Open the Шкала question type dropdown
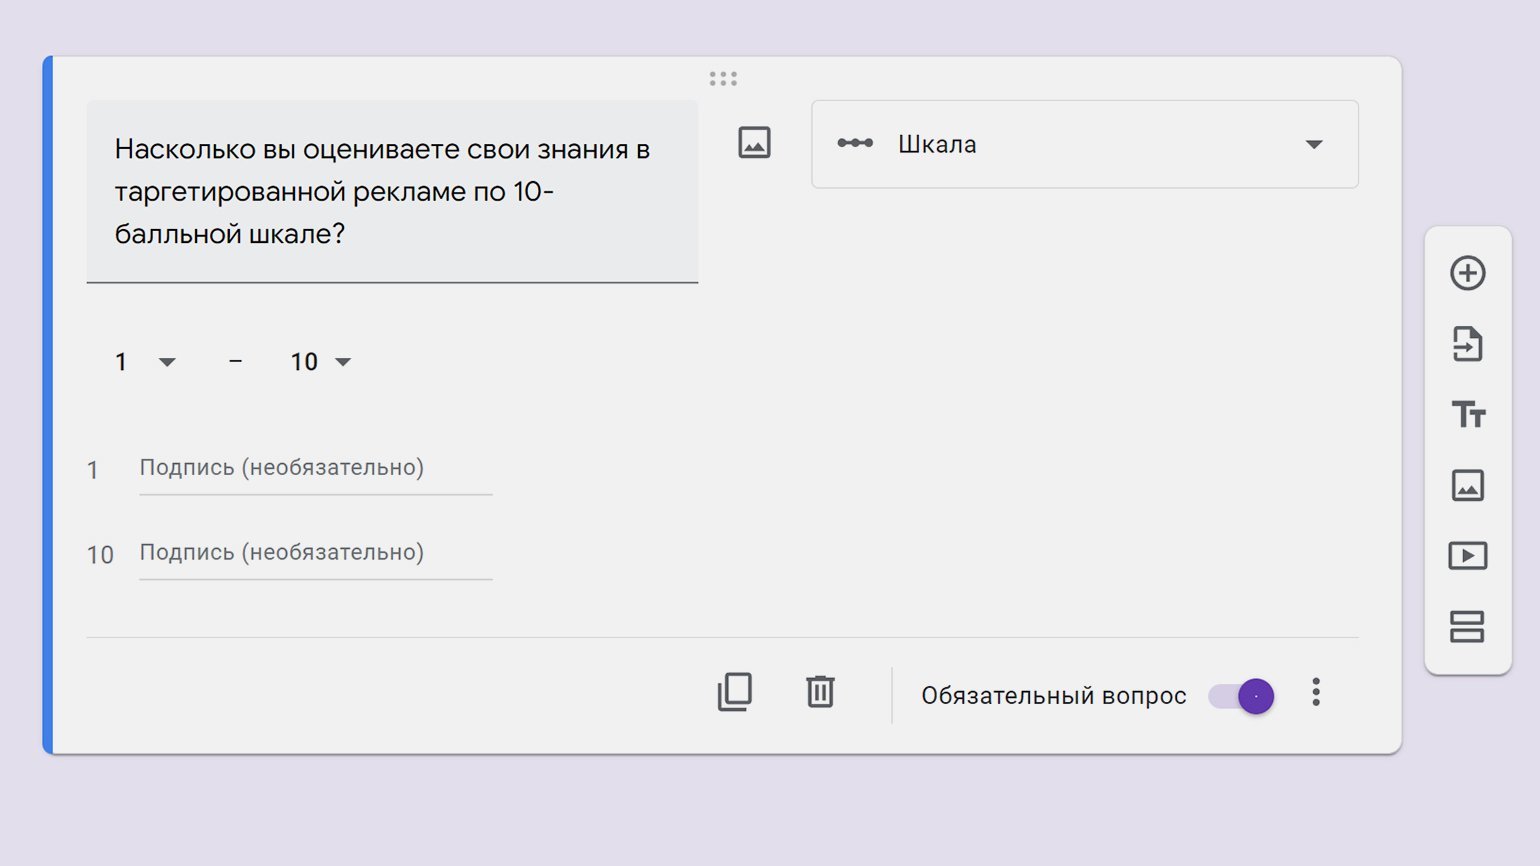The width and height of the screenshot is (1540, 866). tap(1085, 144)
